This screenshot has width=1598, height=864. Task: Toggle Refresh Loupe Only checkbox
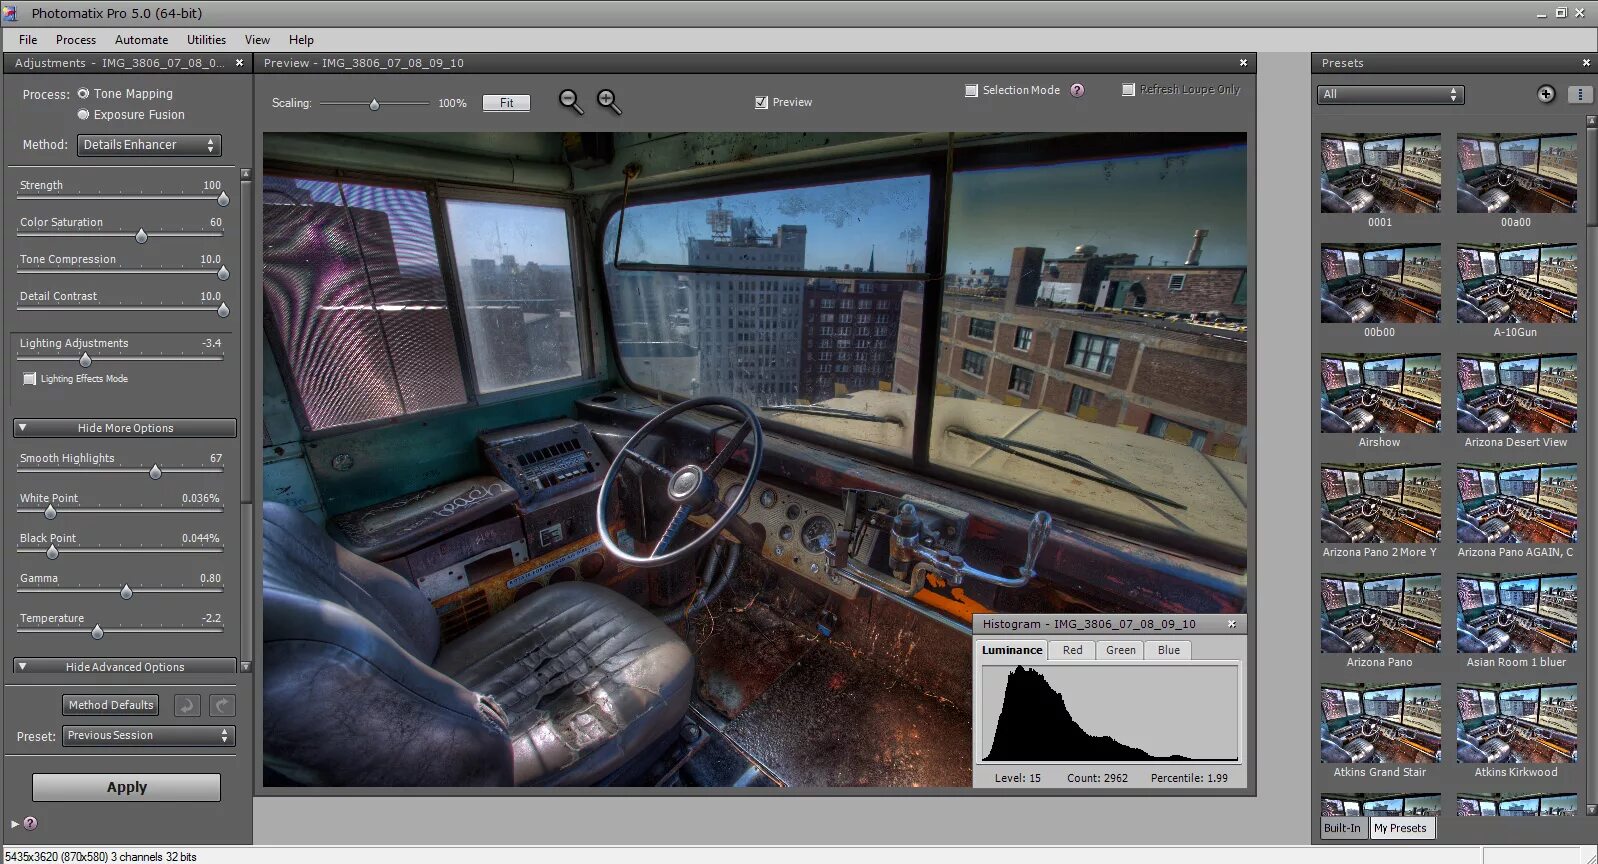click(x=1128, y=90)
